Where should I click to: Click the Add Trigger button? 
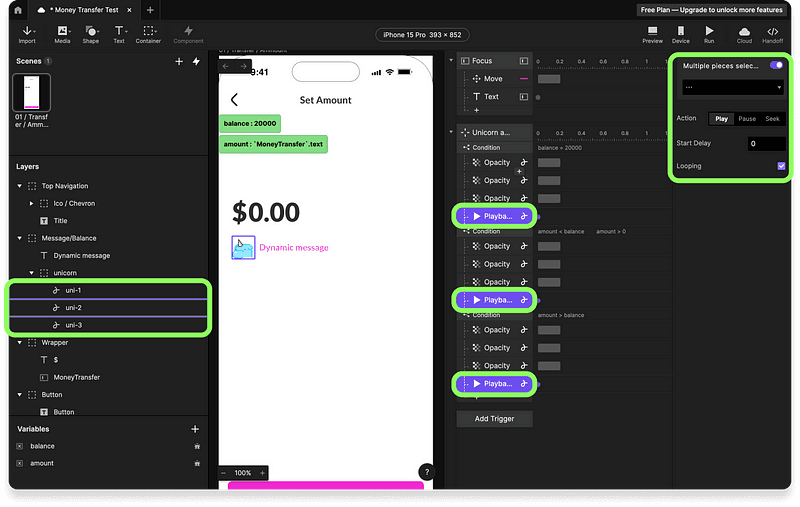tap(494, 419)
